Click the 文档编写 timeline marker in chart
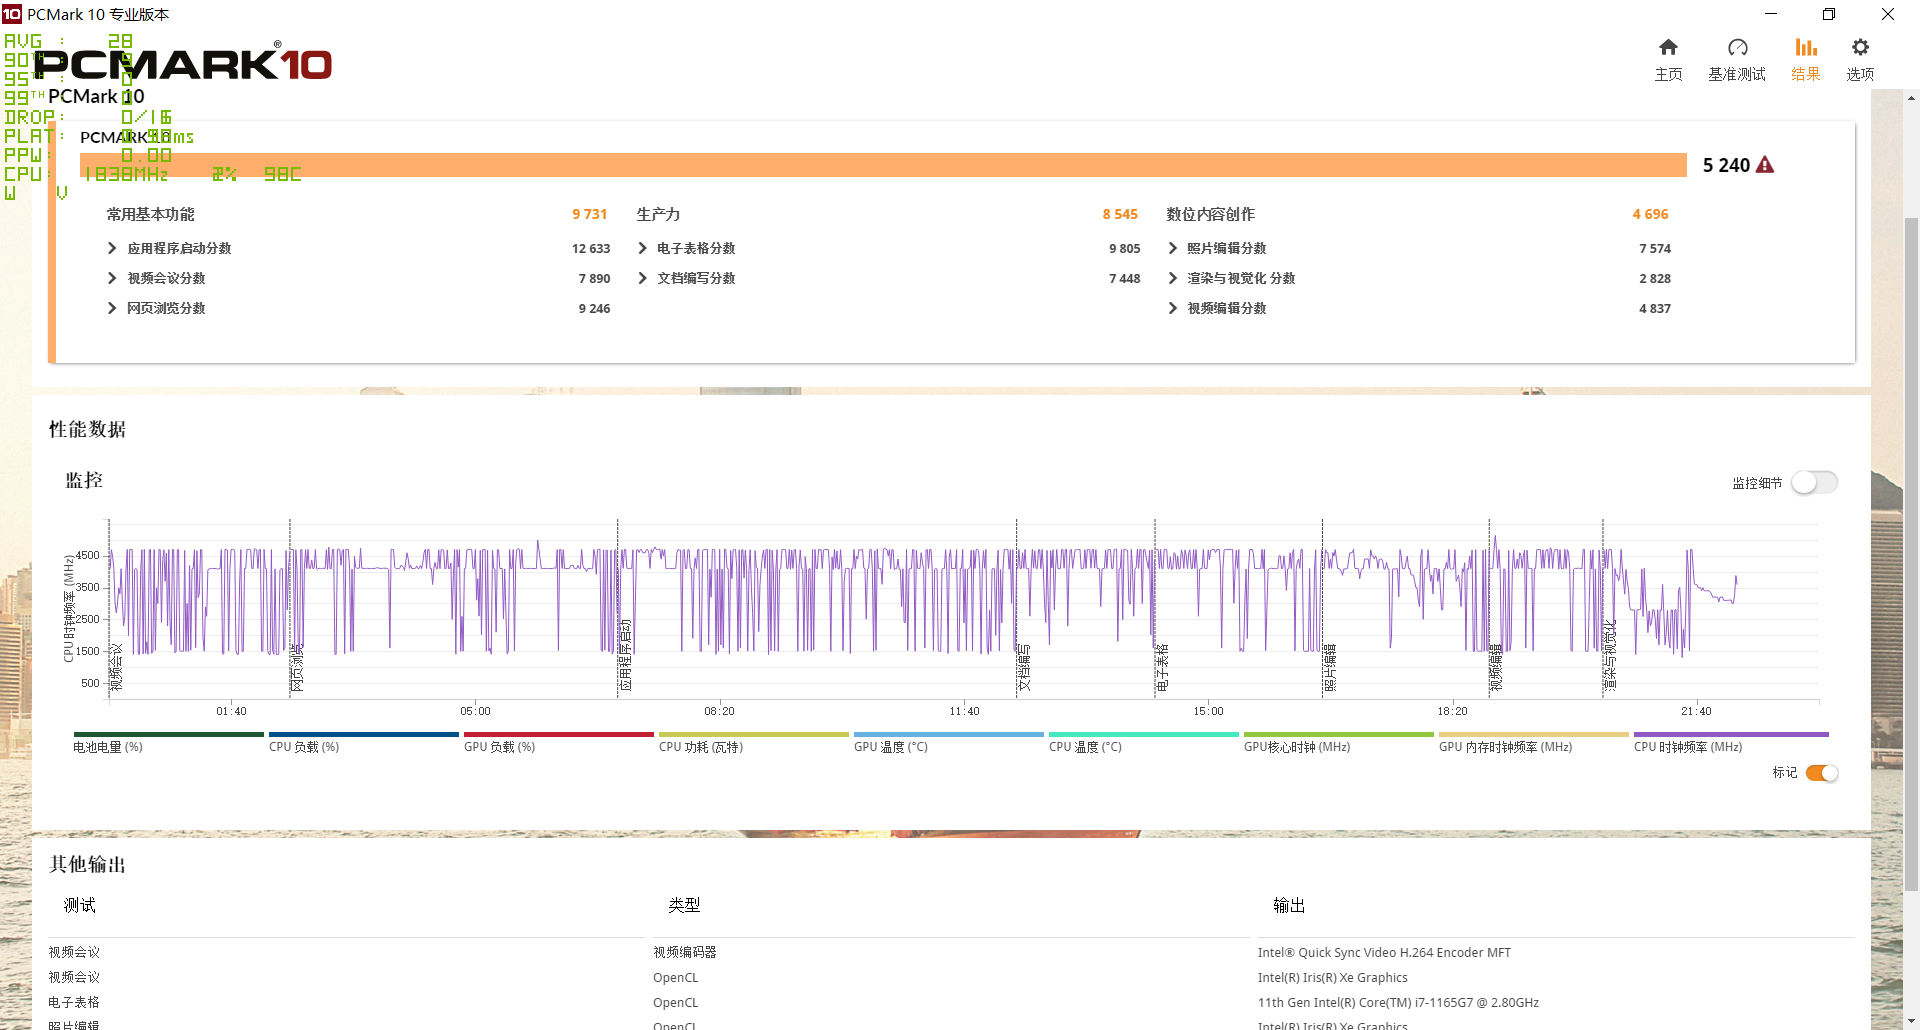 point(1024,668)
